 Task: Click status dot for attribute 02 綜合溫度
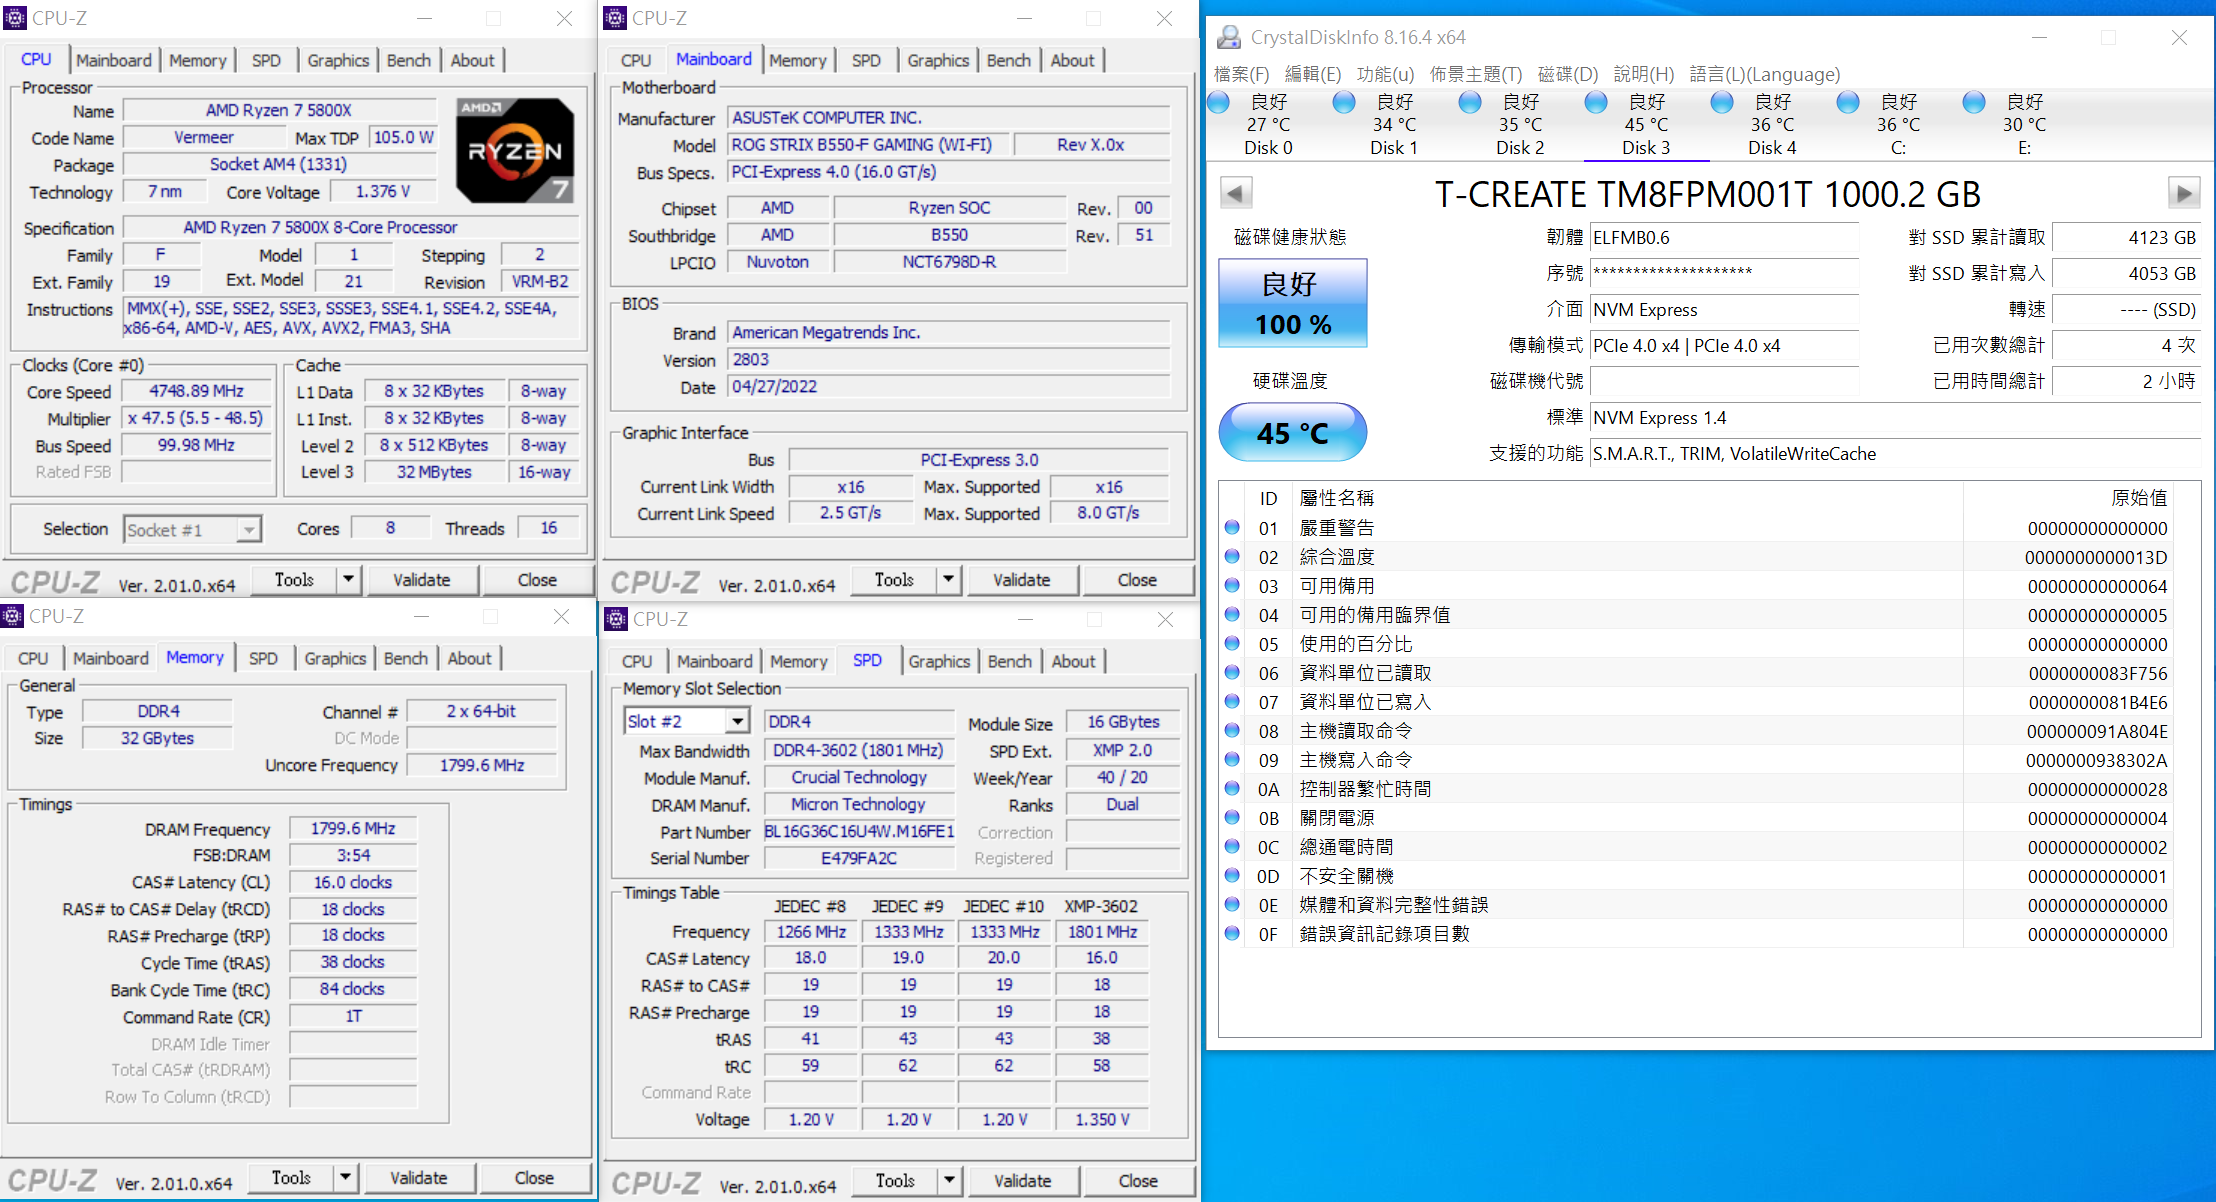tap(1232, 556)
